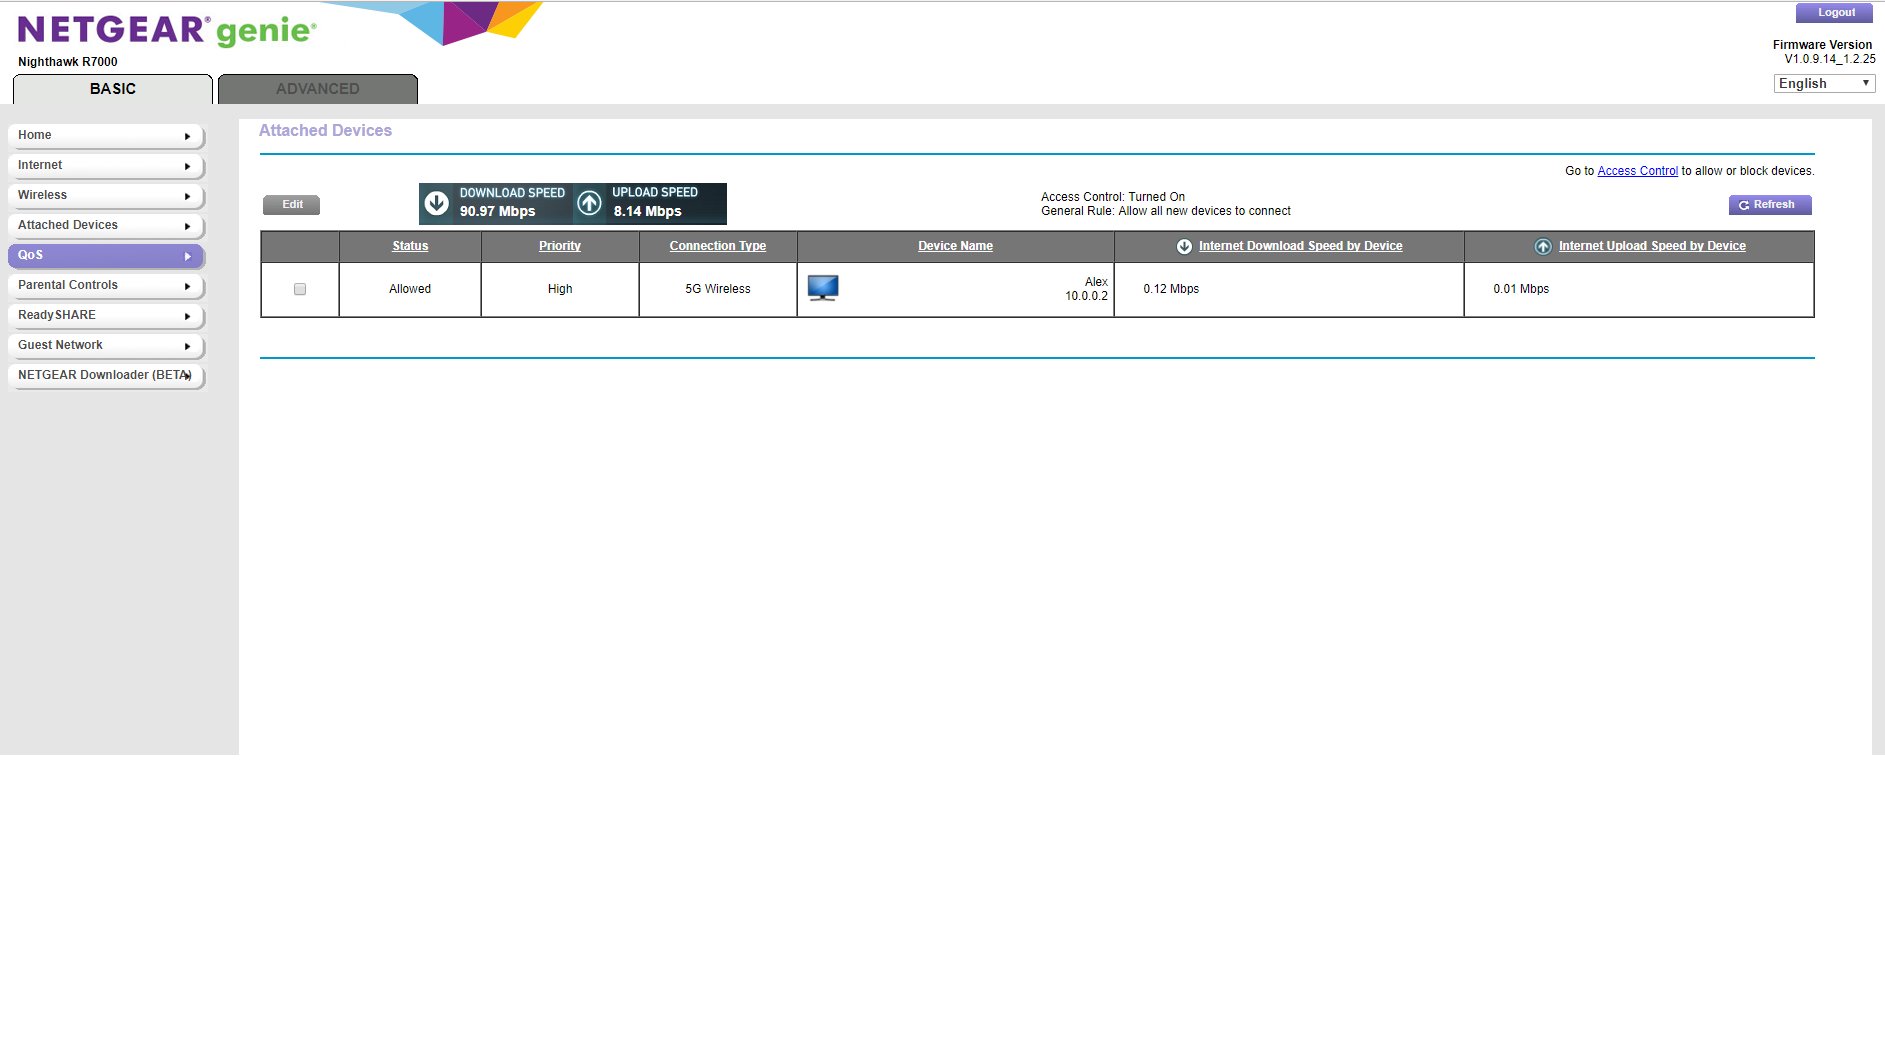Click the NETGEAR genie logo
The image size is (1885, 1037).
click(165, 28)
